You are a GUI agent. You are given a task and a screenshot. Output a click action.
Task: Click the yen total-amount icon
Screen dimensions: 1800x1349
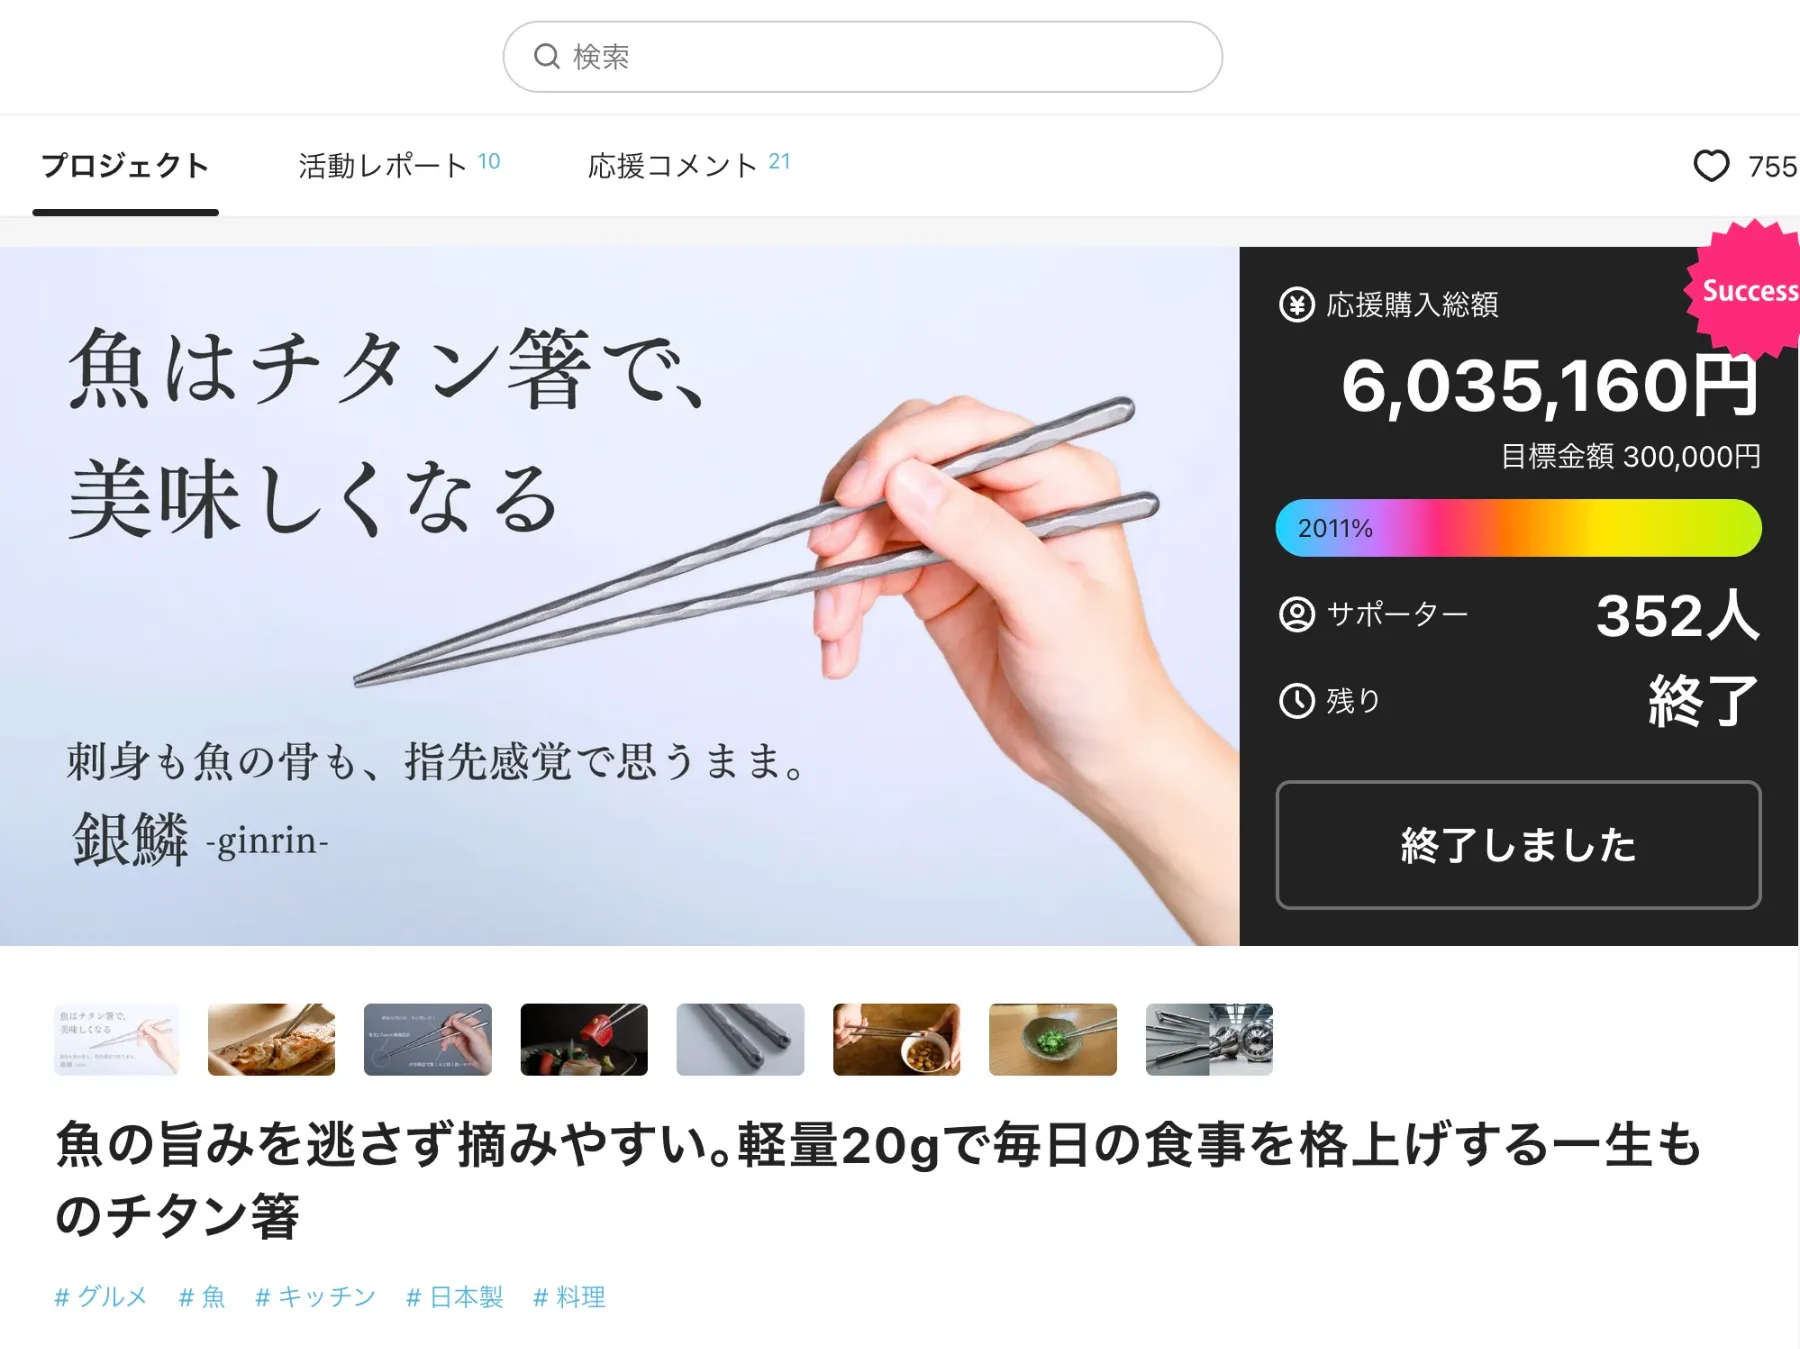(1297, 304)
